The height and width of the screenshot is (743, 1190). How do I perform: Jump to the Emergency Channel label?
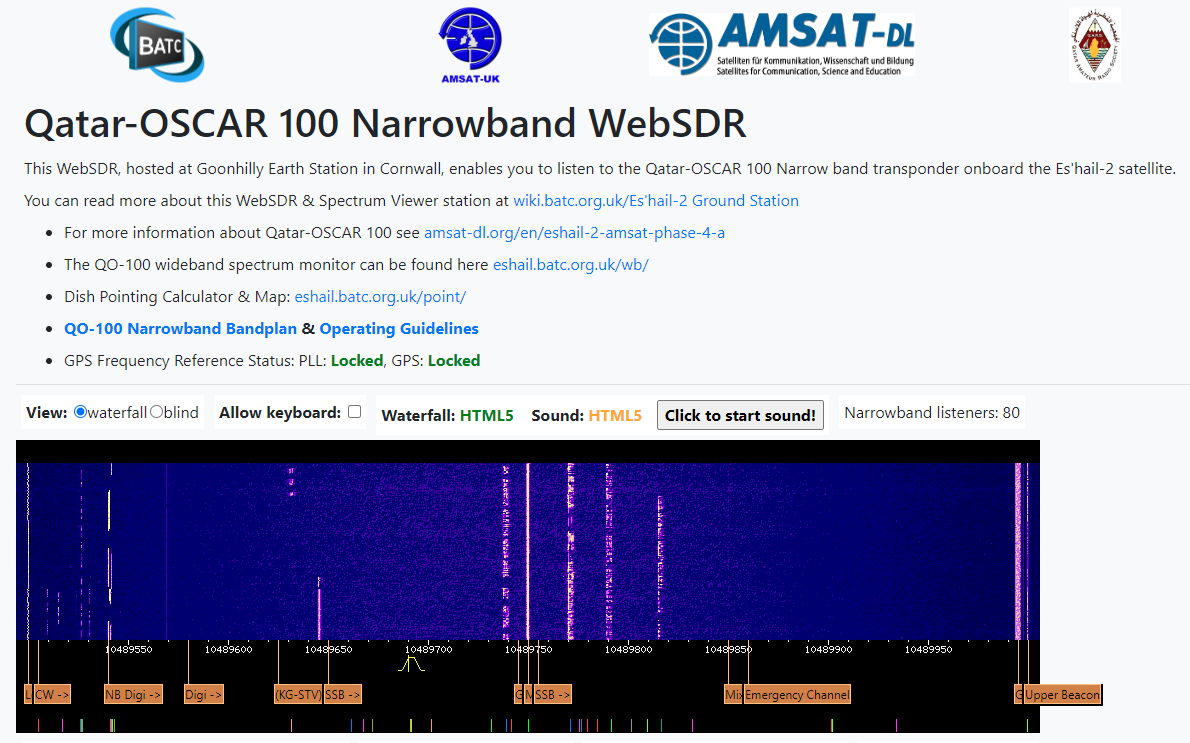(x=798, y=694)
